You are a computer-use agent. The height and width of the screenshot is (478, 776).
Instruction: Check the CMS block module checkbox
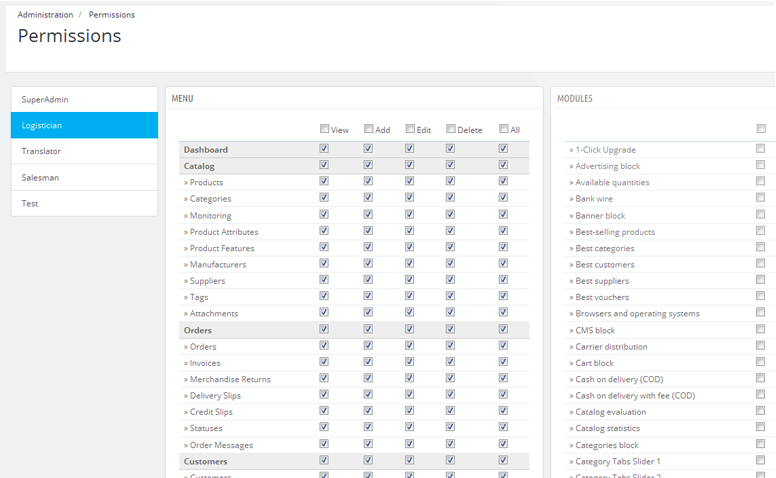pos(761,329)
